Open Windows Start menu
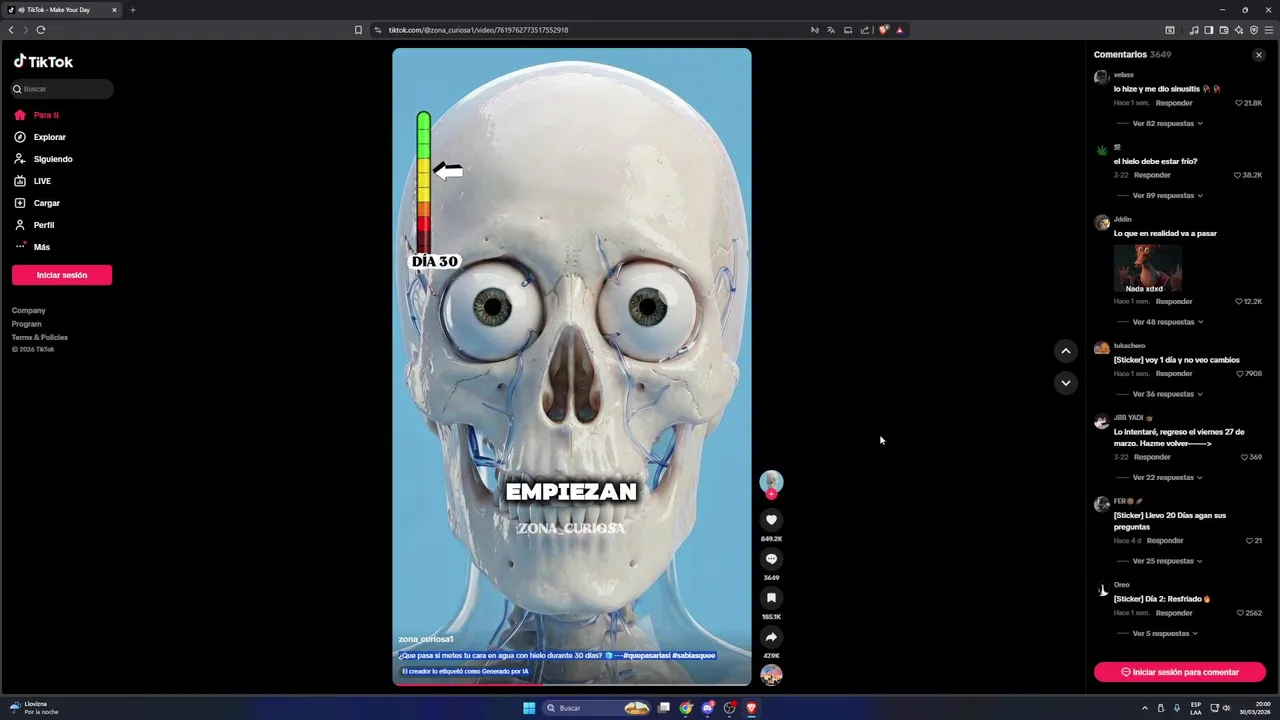Viewport: 1280px width, 720px height. (x=529, y=708)
